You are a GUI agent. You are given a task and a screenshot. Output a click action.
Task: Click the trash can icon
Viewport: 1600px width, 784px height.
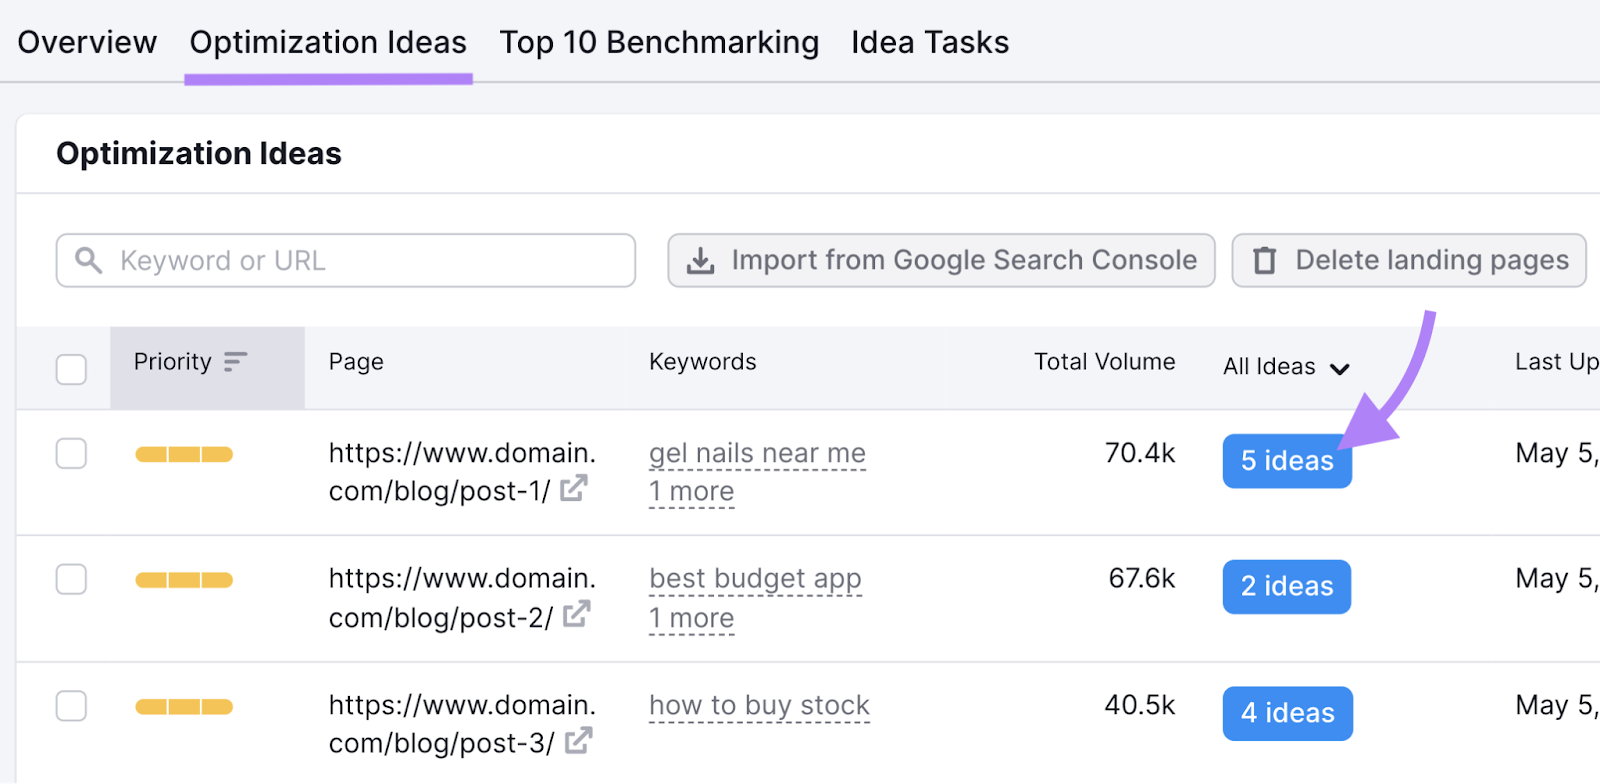coord(1265,261)
